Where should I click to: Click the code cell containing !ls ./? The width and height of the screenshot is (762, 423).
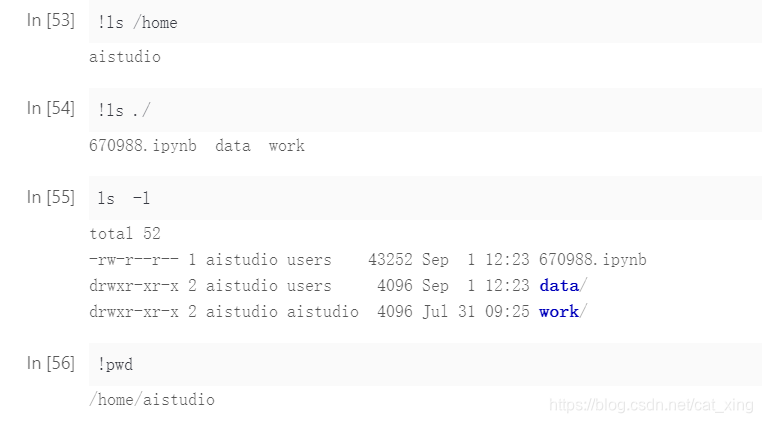425,110
